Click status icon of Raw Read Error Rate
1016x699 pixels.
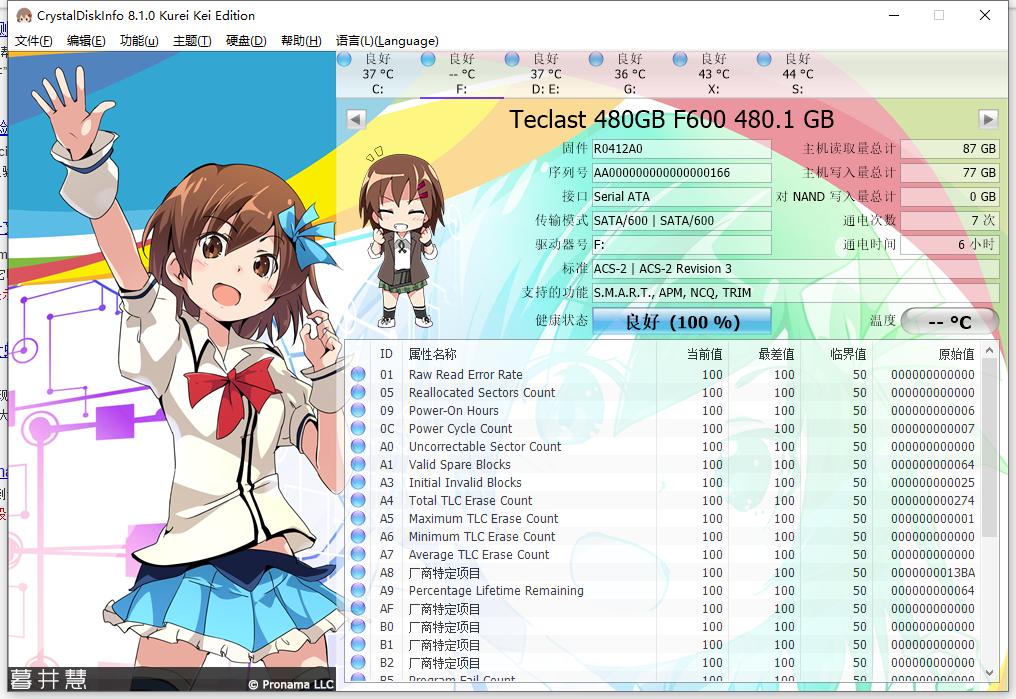tap(358, 374)
